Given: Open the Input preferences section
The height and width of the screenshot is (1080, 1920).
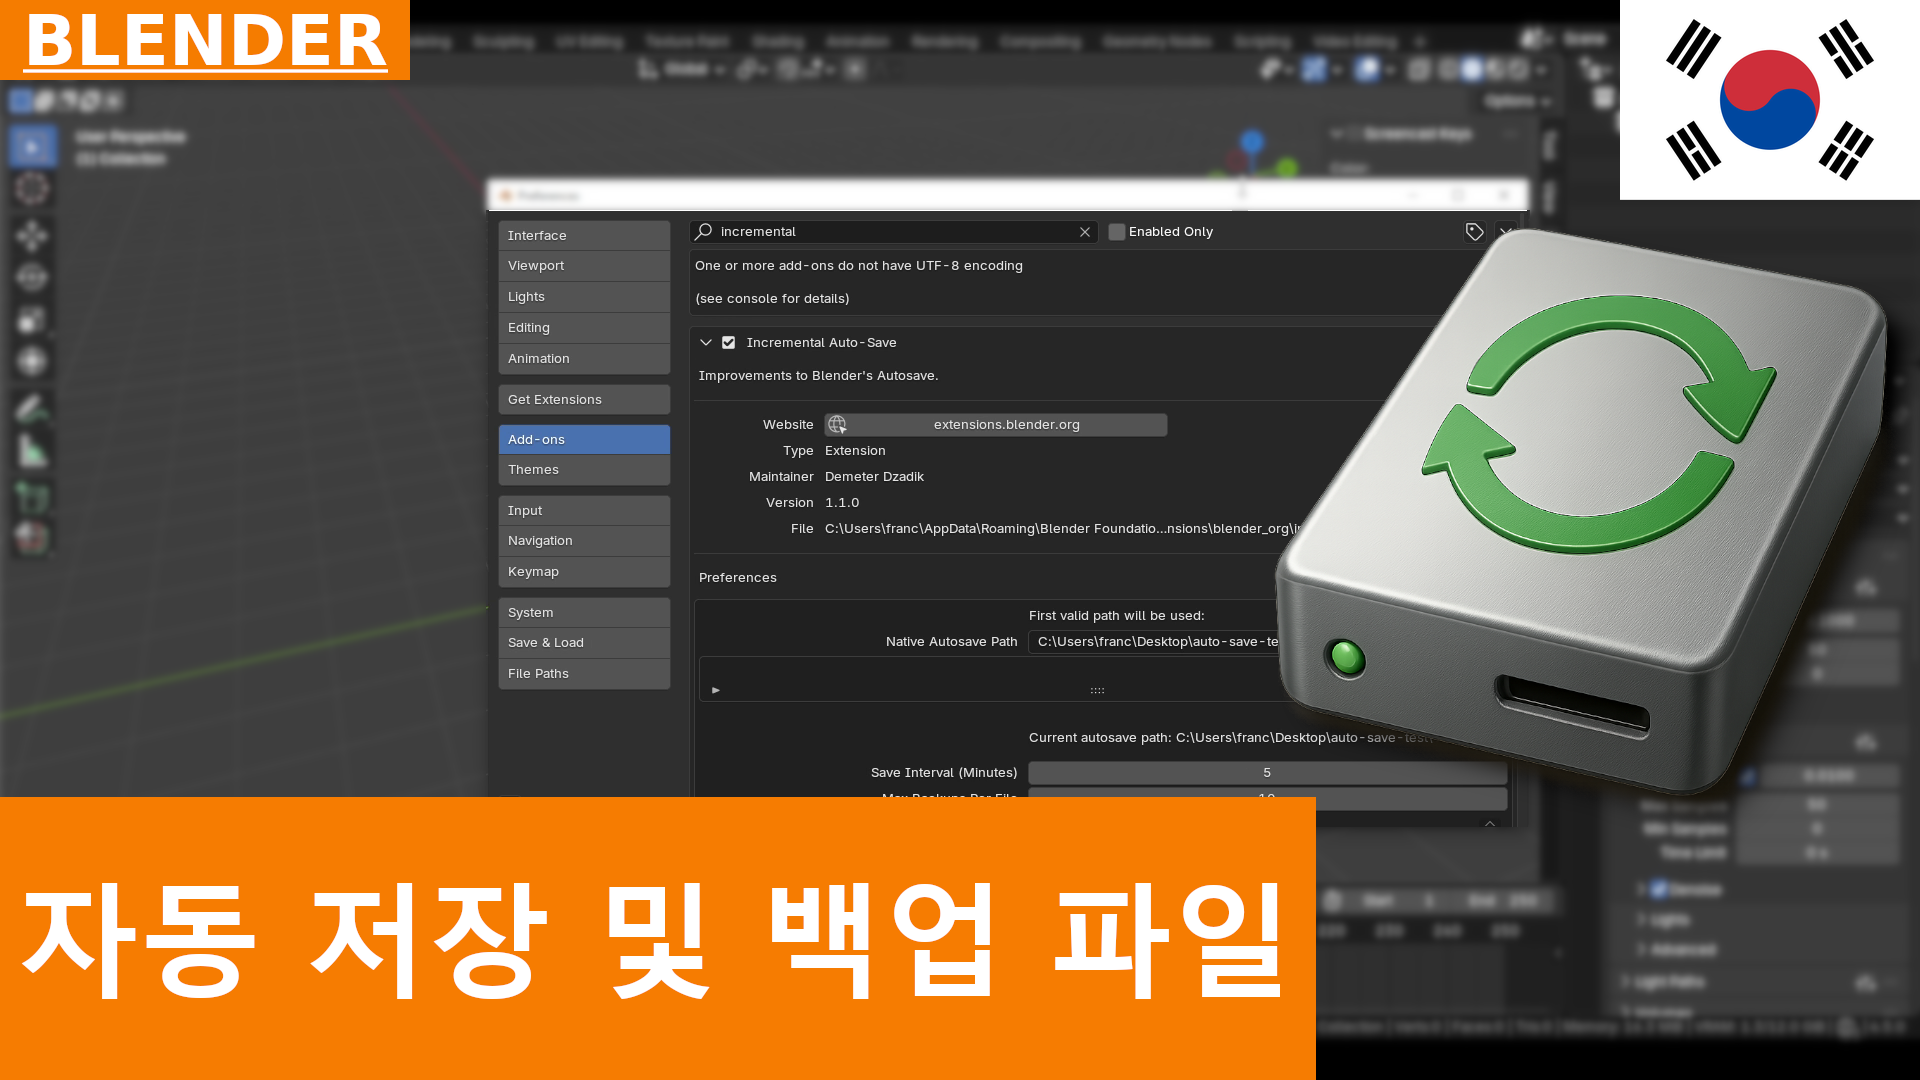Looking at the screenshot, I should pos(584,511).
